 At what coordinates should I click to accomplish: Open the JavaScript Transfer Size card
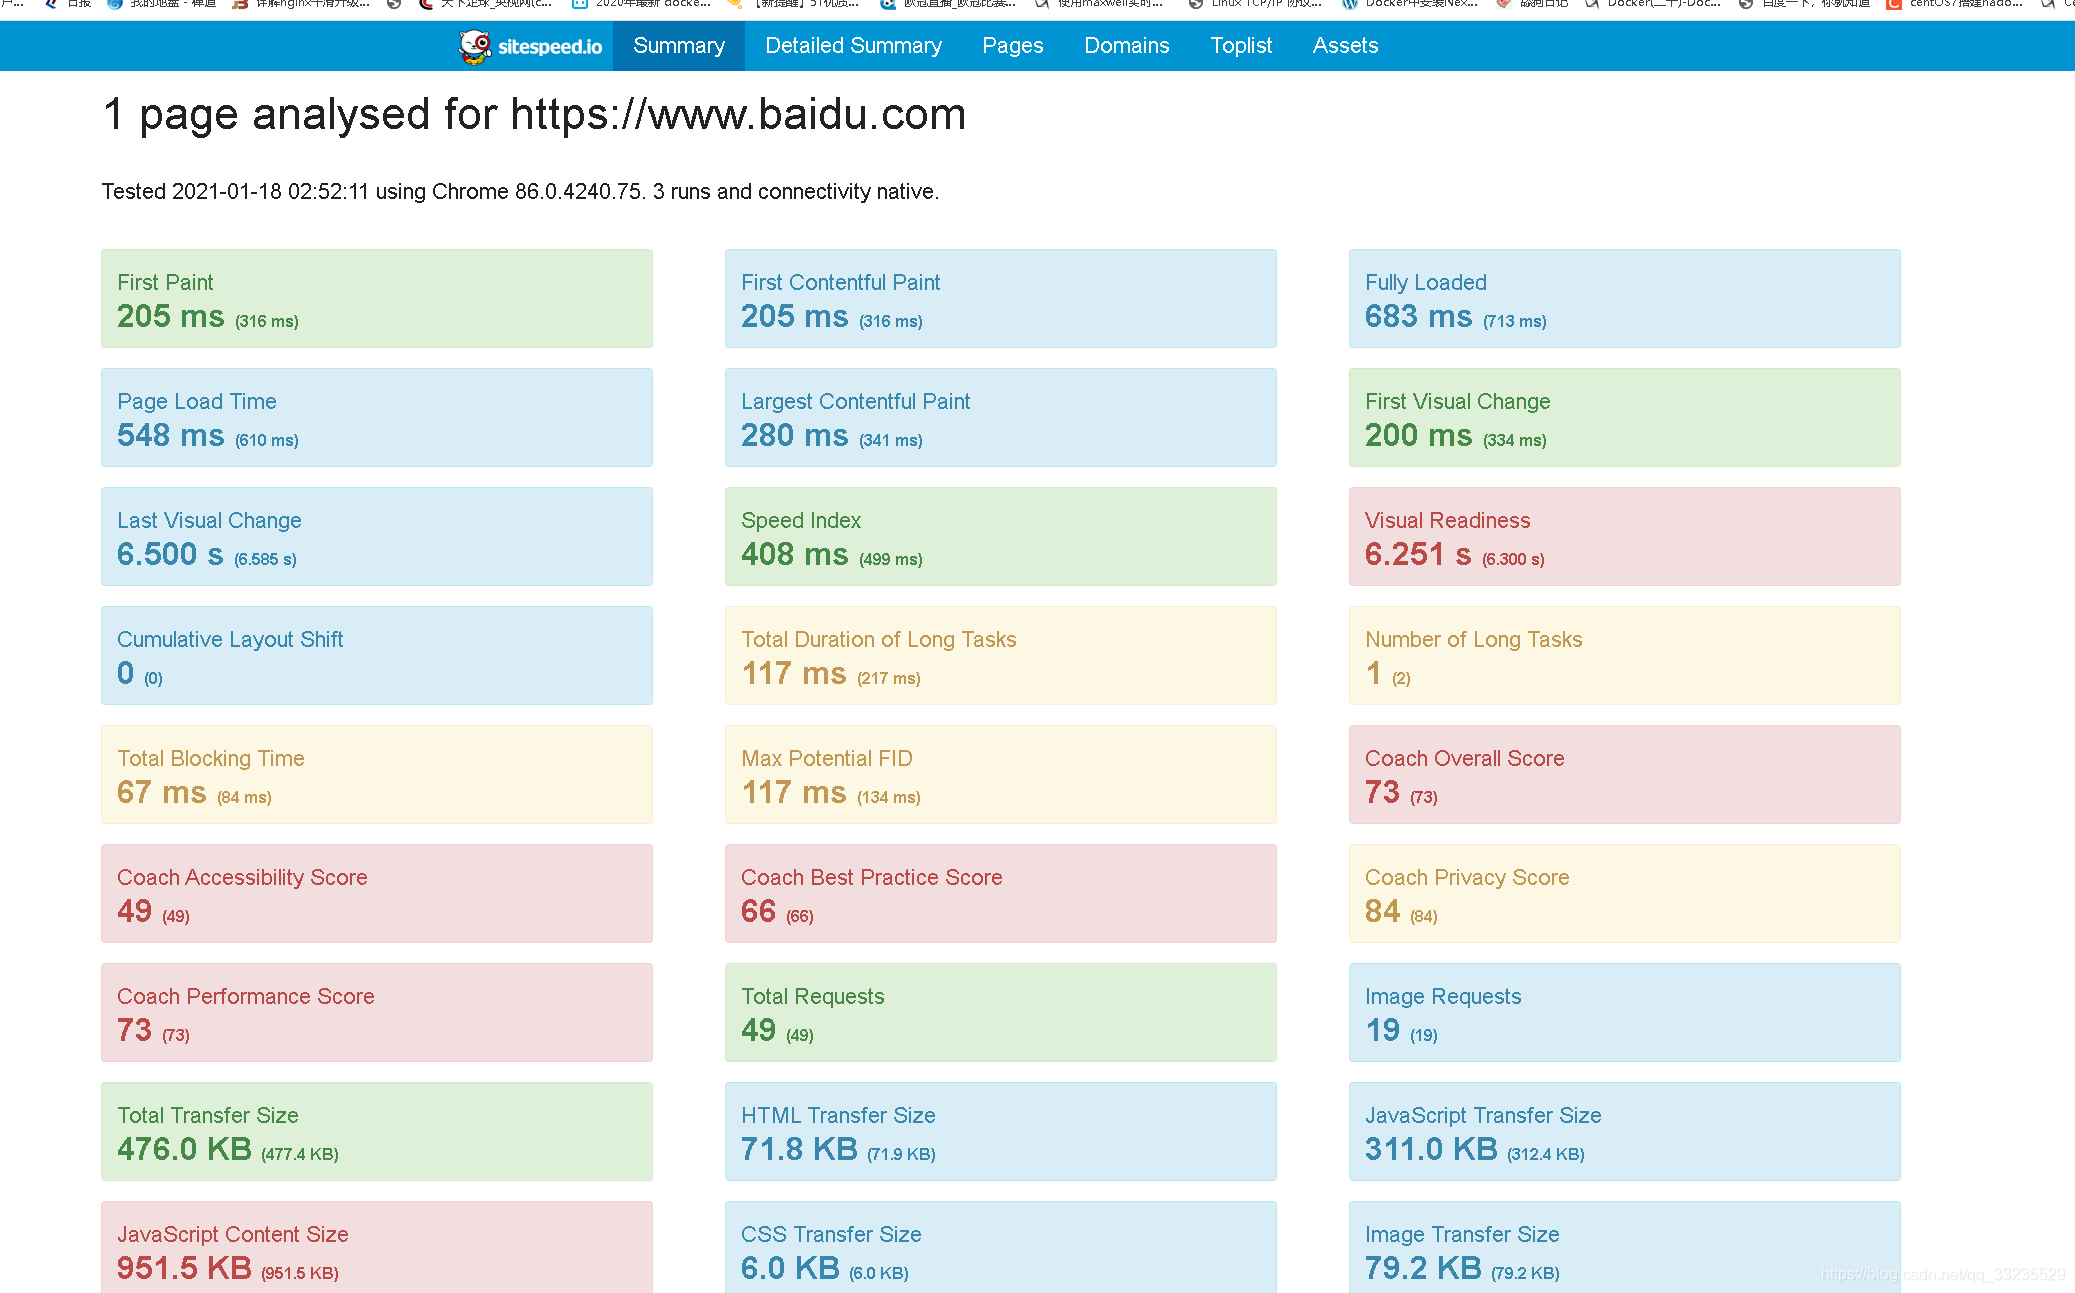[1624, 1132]
